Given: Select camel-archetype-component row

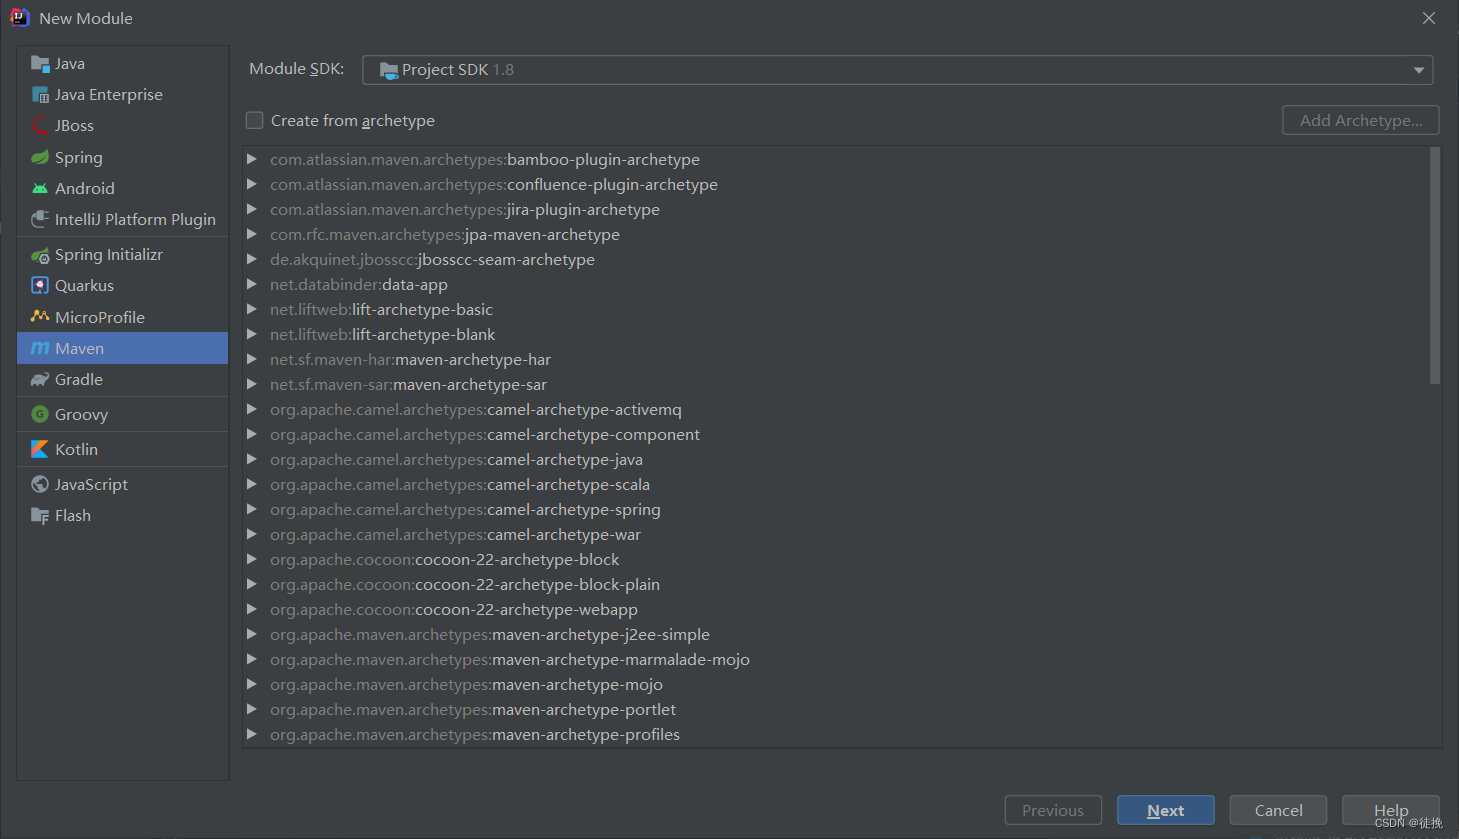Looking at the screenshot, I should point(836,435).
